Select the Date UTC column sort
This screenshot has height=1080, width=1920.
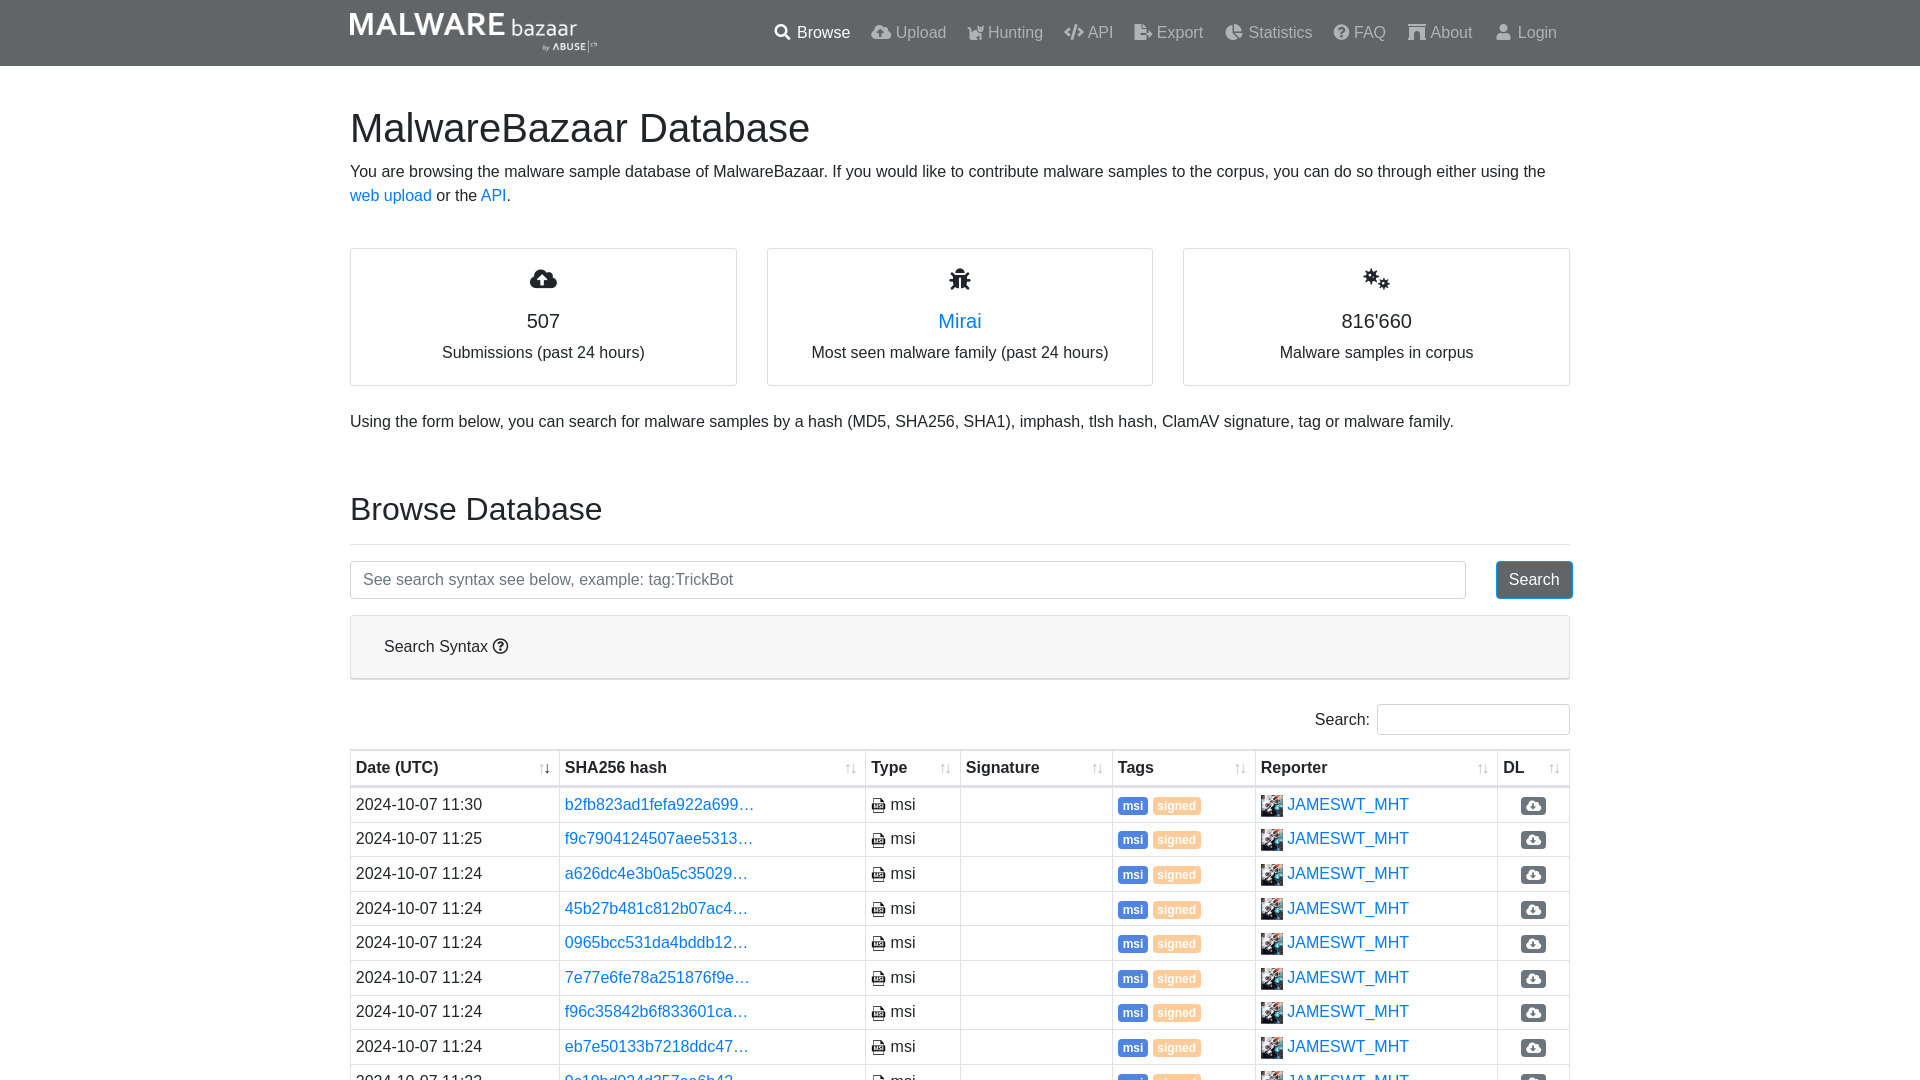545,767
